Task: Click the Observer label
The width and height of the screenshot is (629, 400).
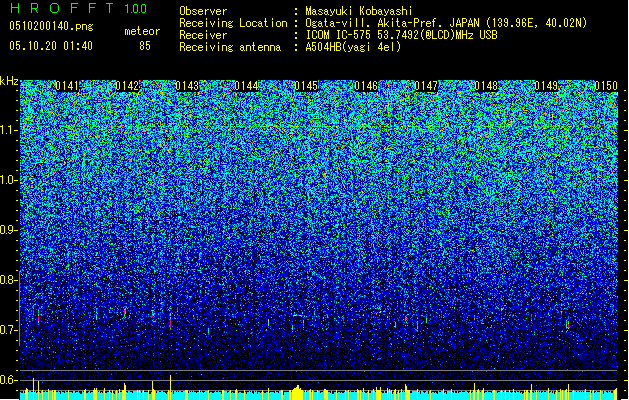Action: click(x=203, y=11)
